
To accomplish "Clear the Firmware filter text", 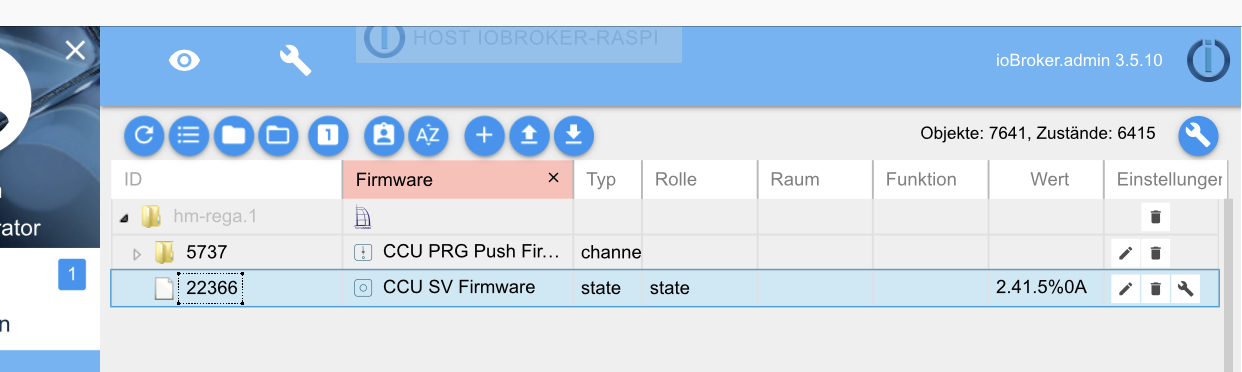I will 553,177.
